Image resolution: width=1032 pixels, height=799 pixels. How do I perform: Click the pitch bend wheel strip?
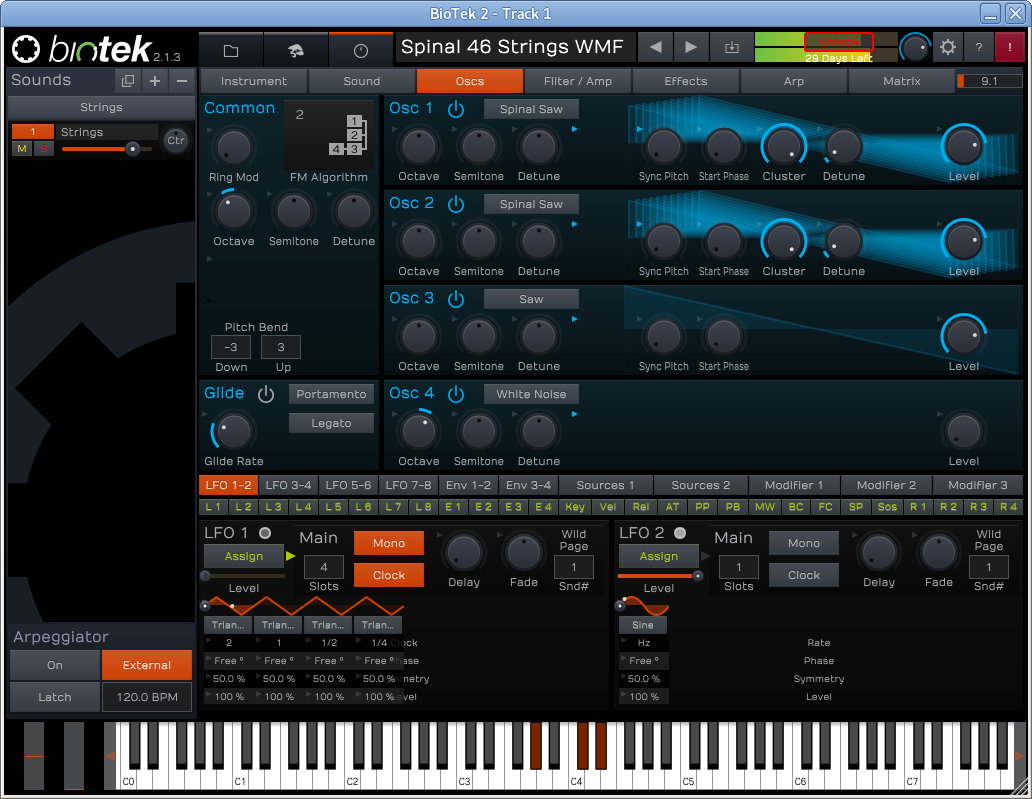(x=34, y=756)
